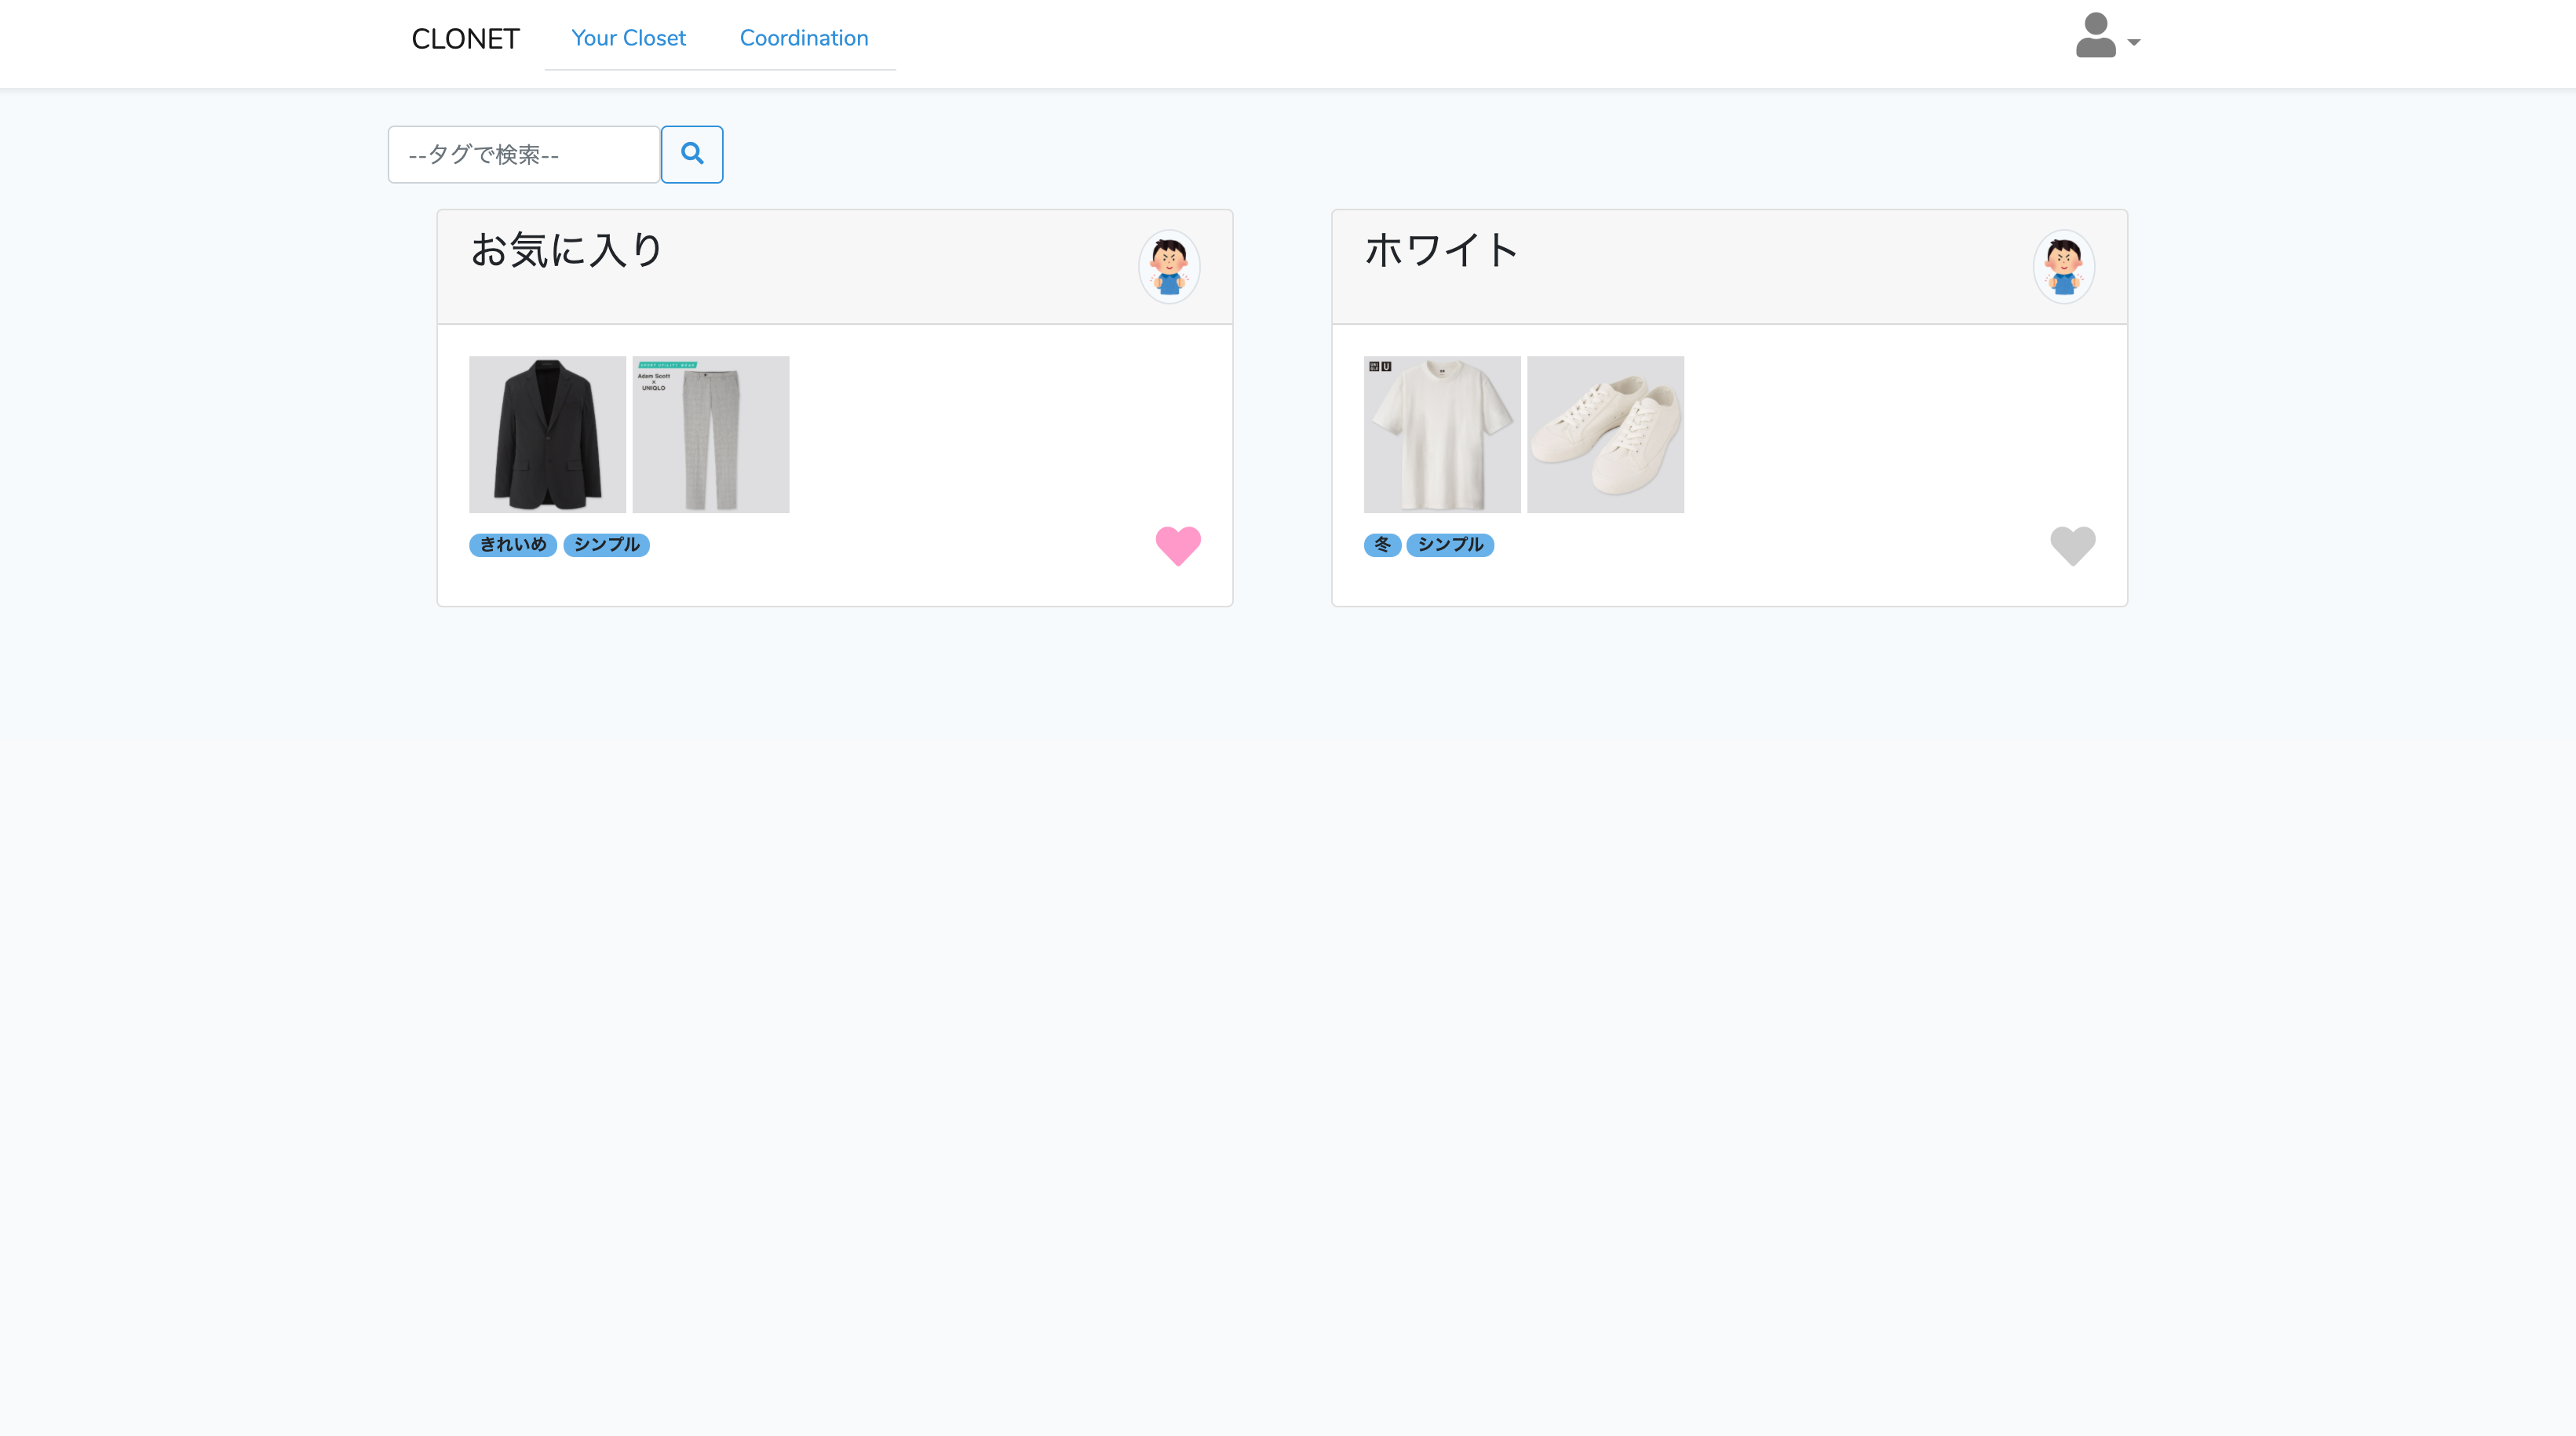Click the avatar on the ホワイト card
The width and height of the screenshot is (2576, 1436).
point(2063,267)
